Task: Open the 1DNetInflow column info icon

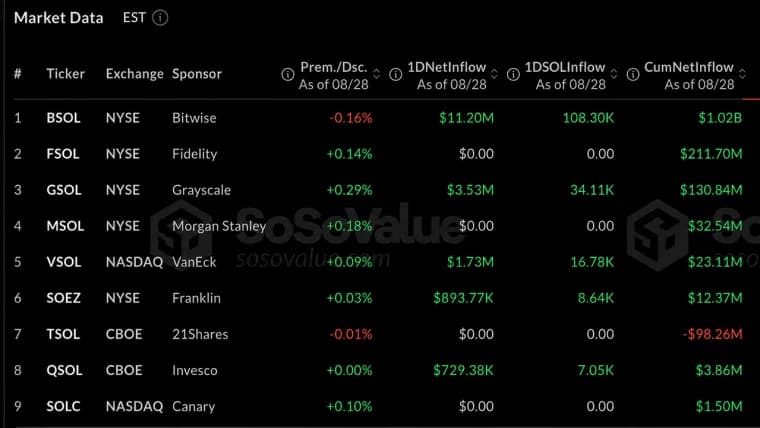Action: point(396,74)
